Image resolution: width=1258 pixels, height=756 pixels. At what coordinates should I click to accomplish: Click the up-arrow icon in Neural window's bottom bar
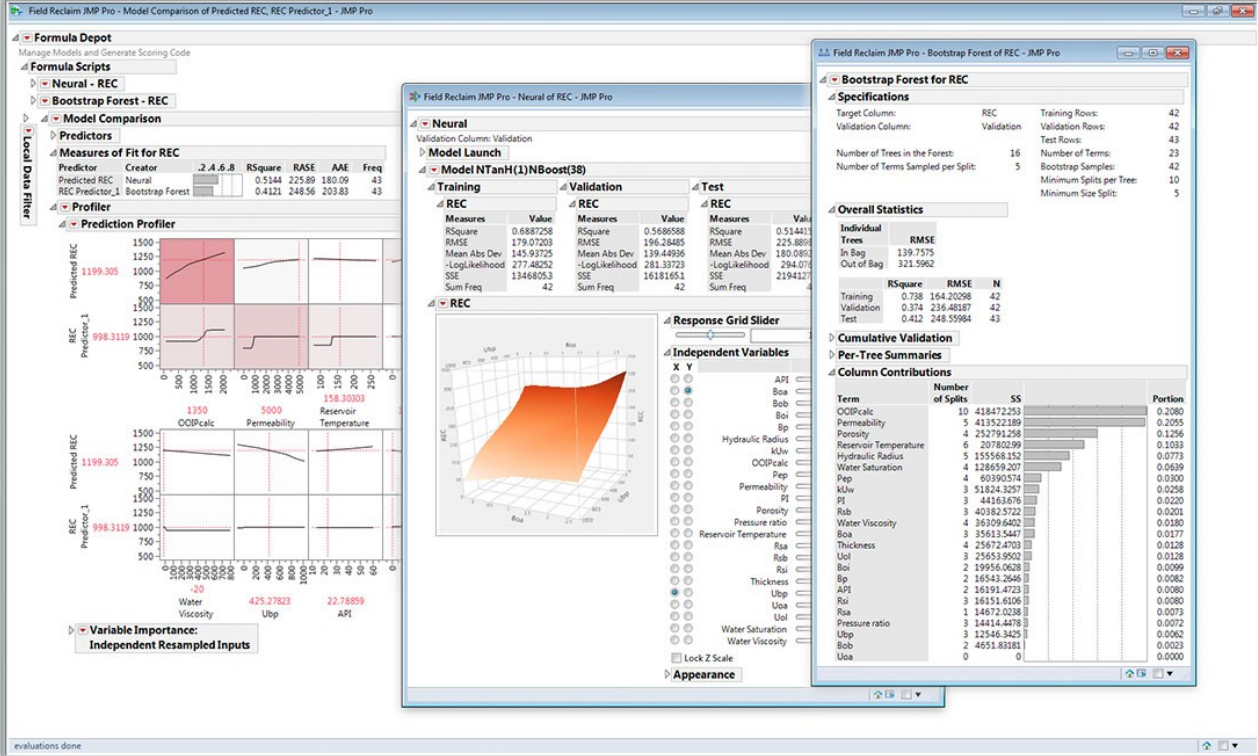tap(877, 694)
